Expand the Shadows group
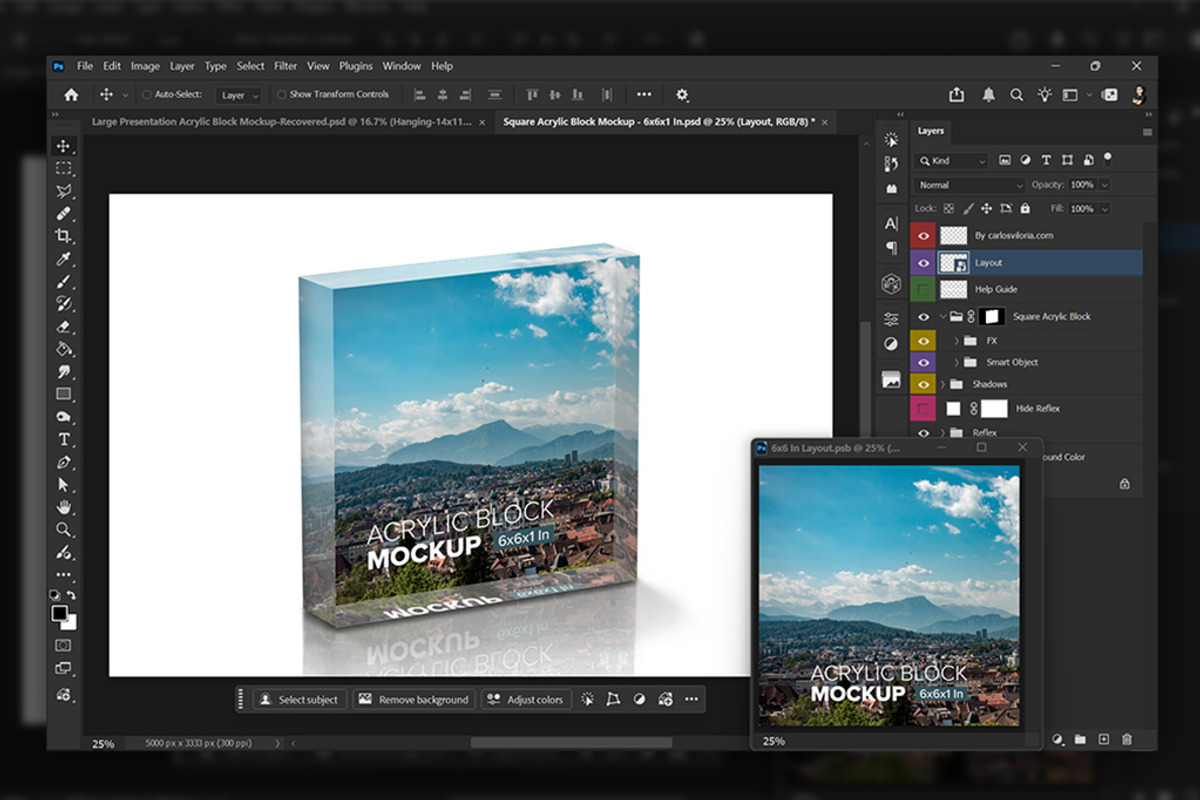 942,385
